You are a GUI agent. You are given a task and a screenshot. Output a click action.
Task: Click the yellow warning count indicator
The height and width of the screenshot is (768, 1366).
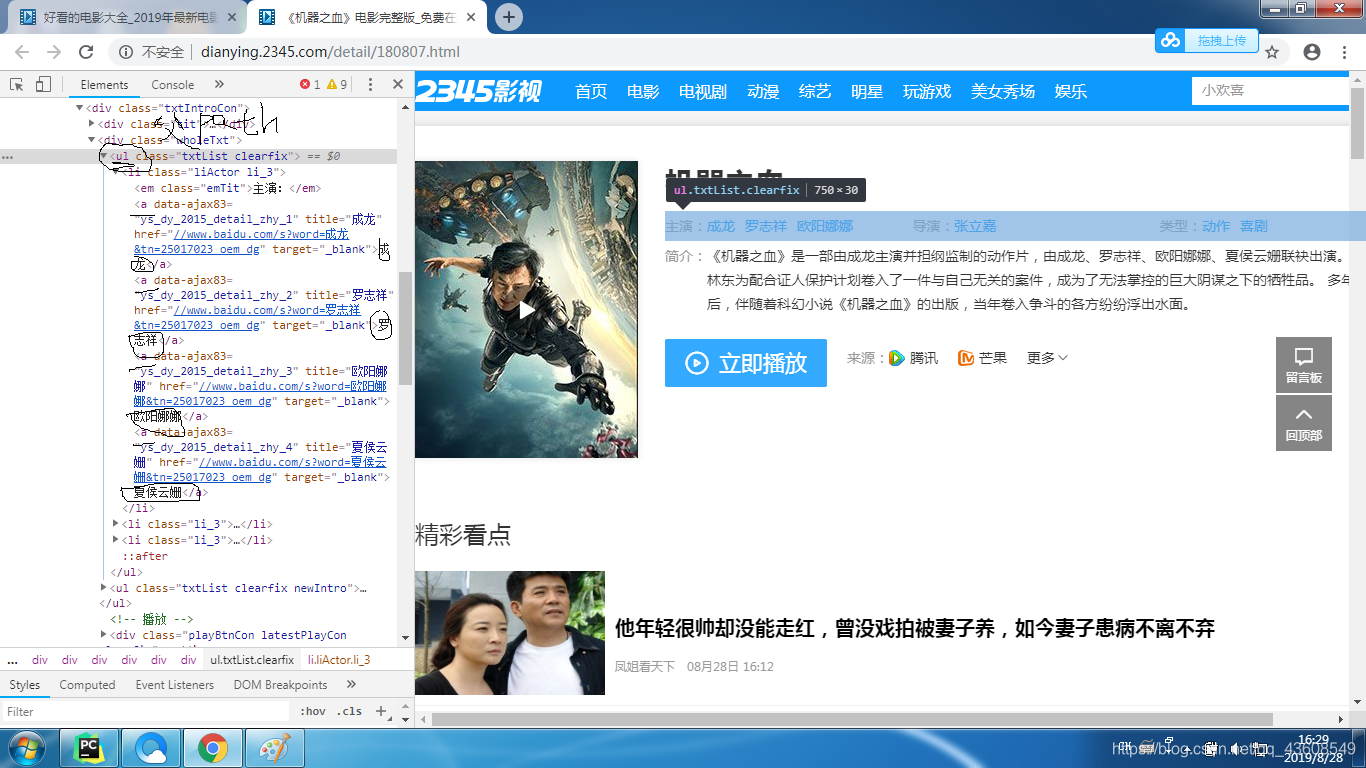(x=337, y=85)
